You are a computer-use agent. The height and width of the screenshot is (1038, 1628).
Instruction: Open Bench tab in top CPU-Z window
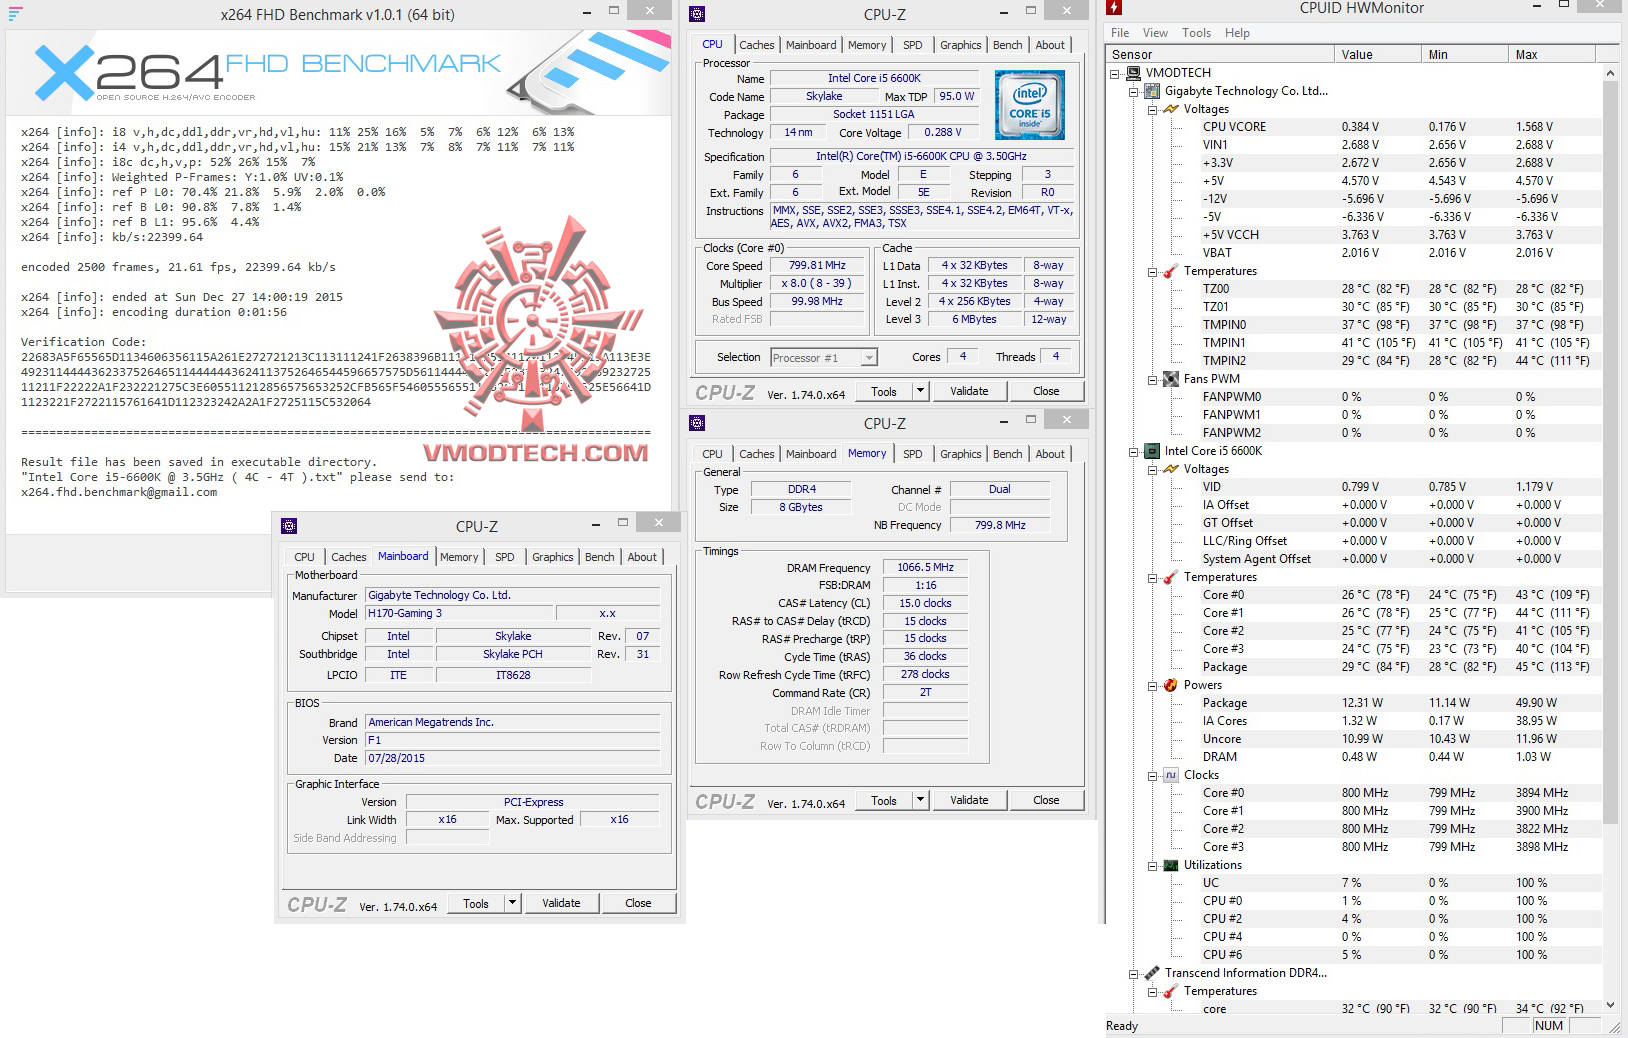tap(1007, 45)
